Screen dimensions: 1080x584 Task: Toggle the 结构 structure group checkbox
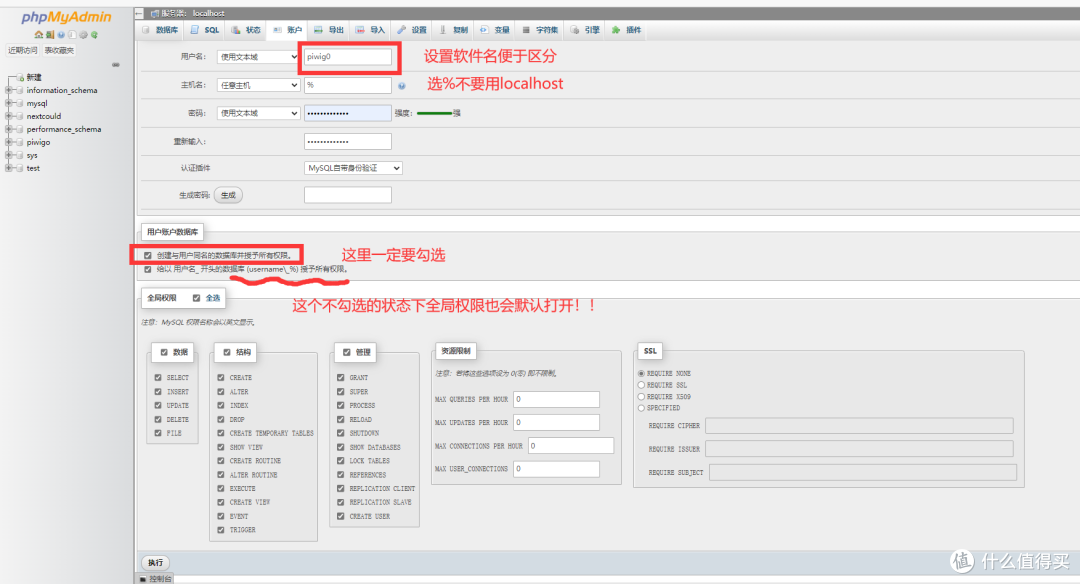click(227, 352)
